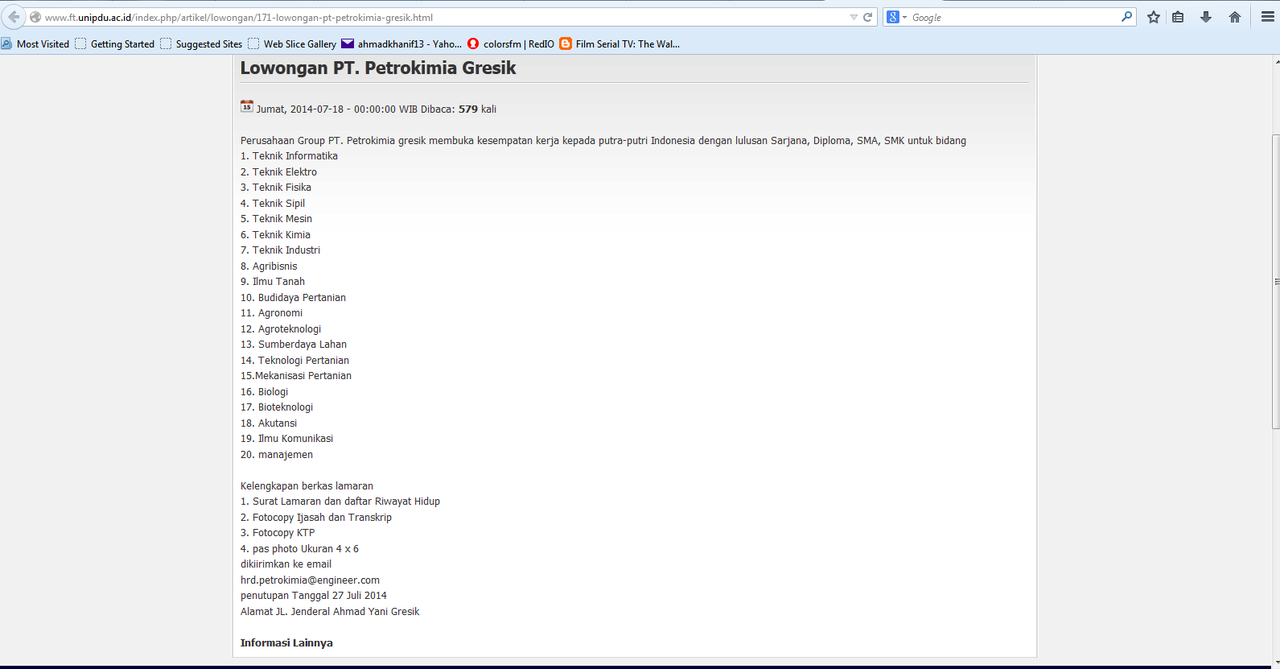Open the colorsfm RedIO bookmark

pyautogui.click(x=510, y=44)
